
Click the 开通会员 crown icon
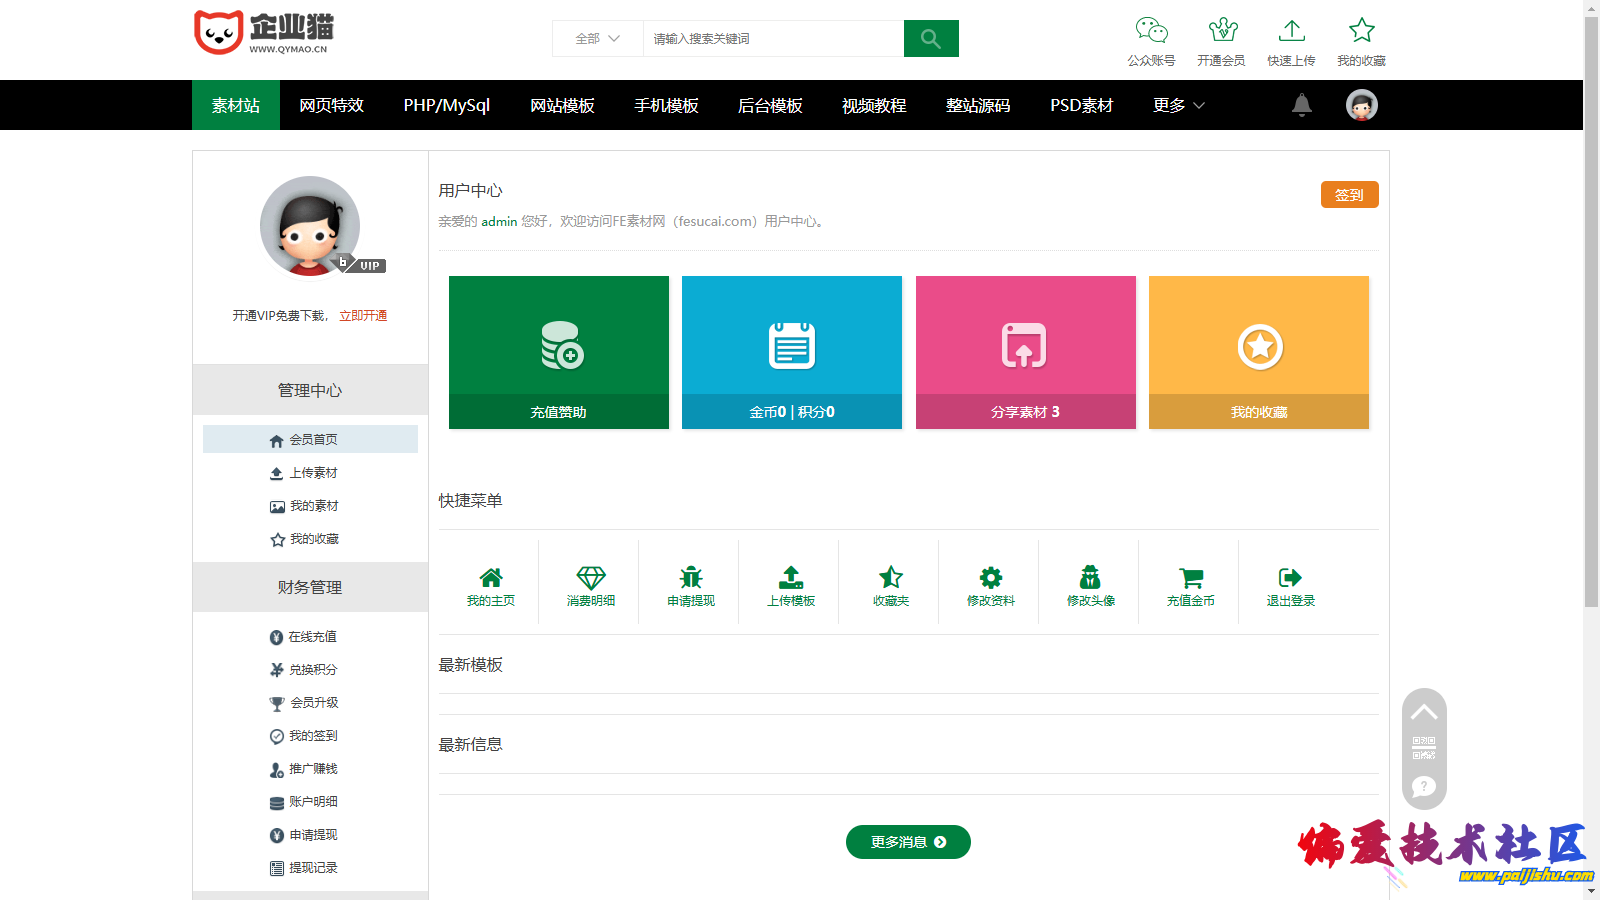coord(1221,31)
